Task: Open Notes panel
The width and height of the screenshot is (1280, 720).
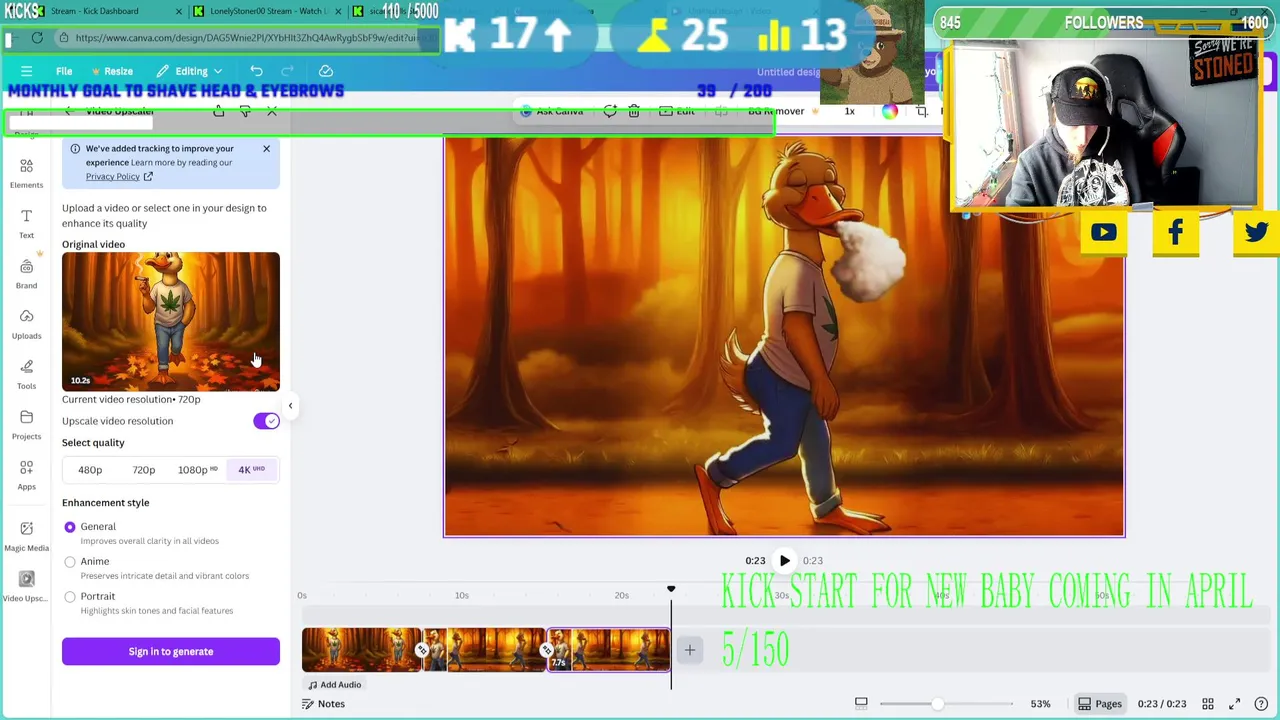Action: [x=324, y=704]
